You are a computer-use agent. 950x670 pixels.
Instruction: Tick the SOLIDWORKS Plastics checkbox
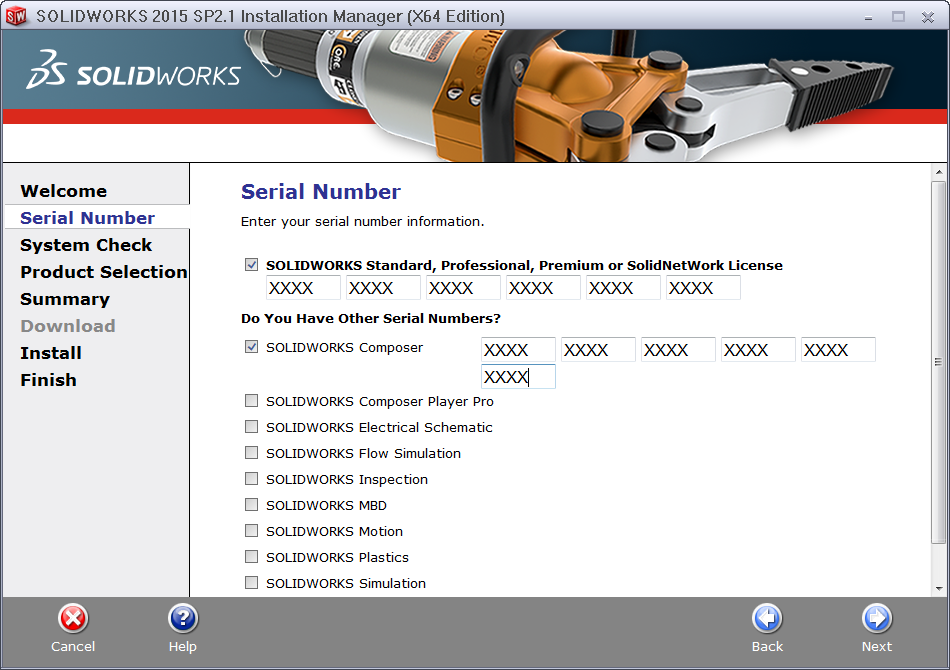pyautogui.click(x=251, y=556)
